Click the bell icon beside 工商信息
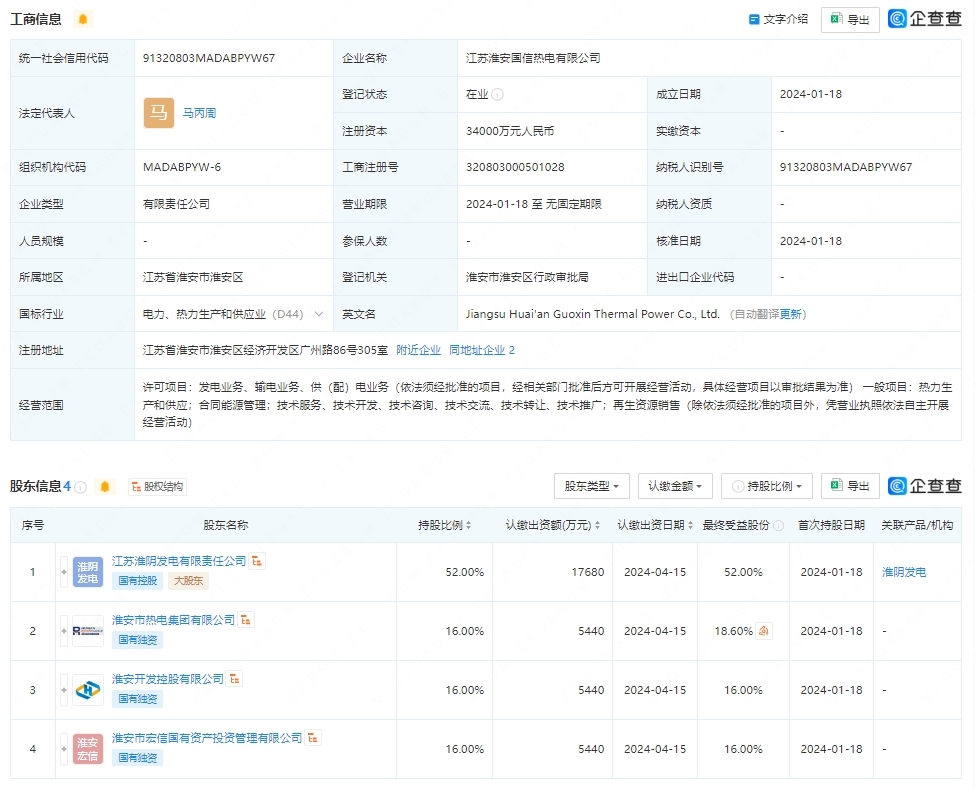The width and height of the screenshot is (975, 789). [82, 19]
